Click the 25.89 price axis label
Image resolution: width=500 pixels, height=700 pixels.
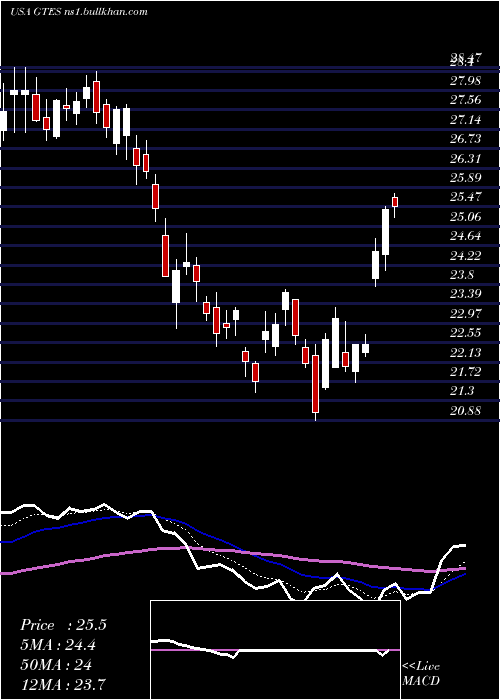pyautogui.click(x=466, y=178)
